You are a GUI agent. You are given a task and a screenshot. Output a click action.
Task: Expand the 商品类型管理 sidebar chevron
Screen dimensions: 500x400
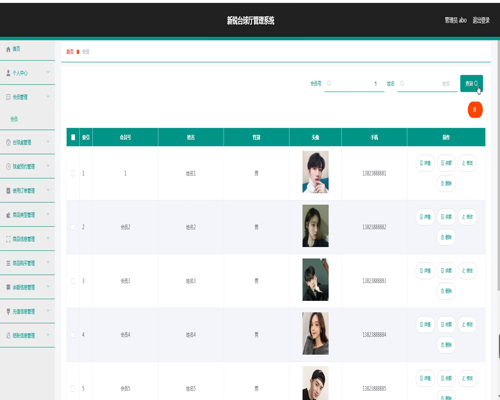tap(48, 214)
